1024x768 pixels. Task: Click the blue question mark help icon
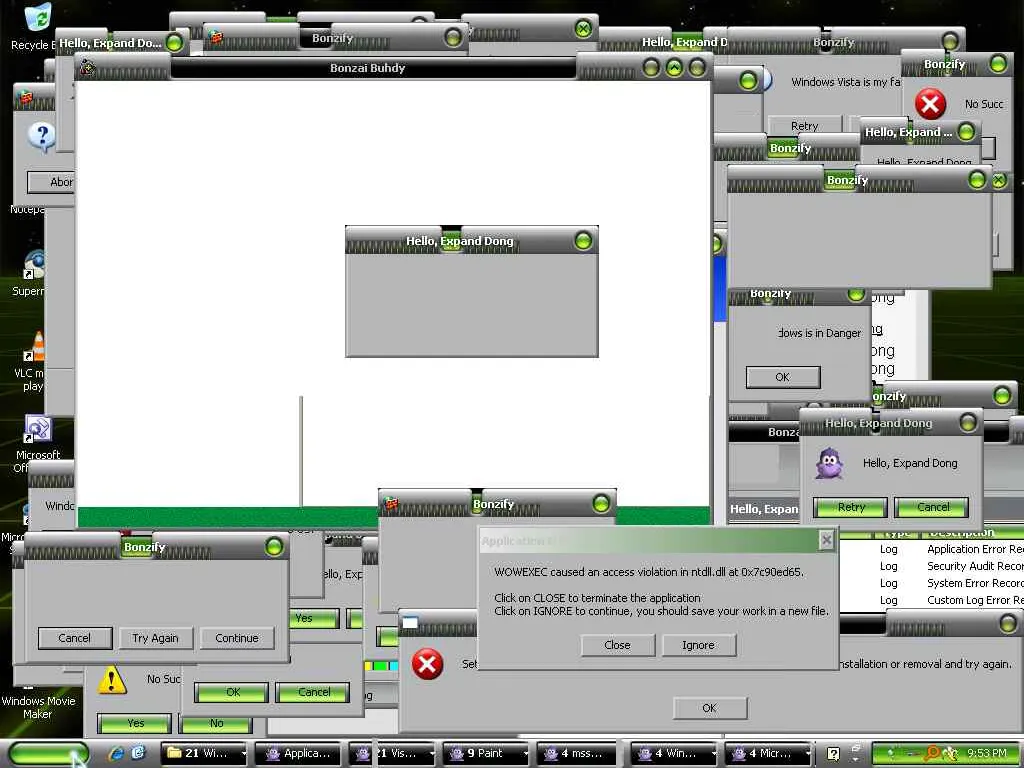42,136
